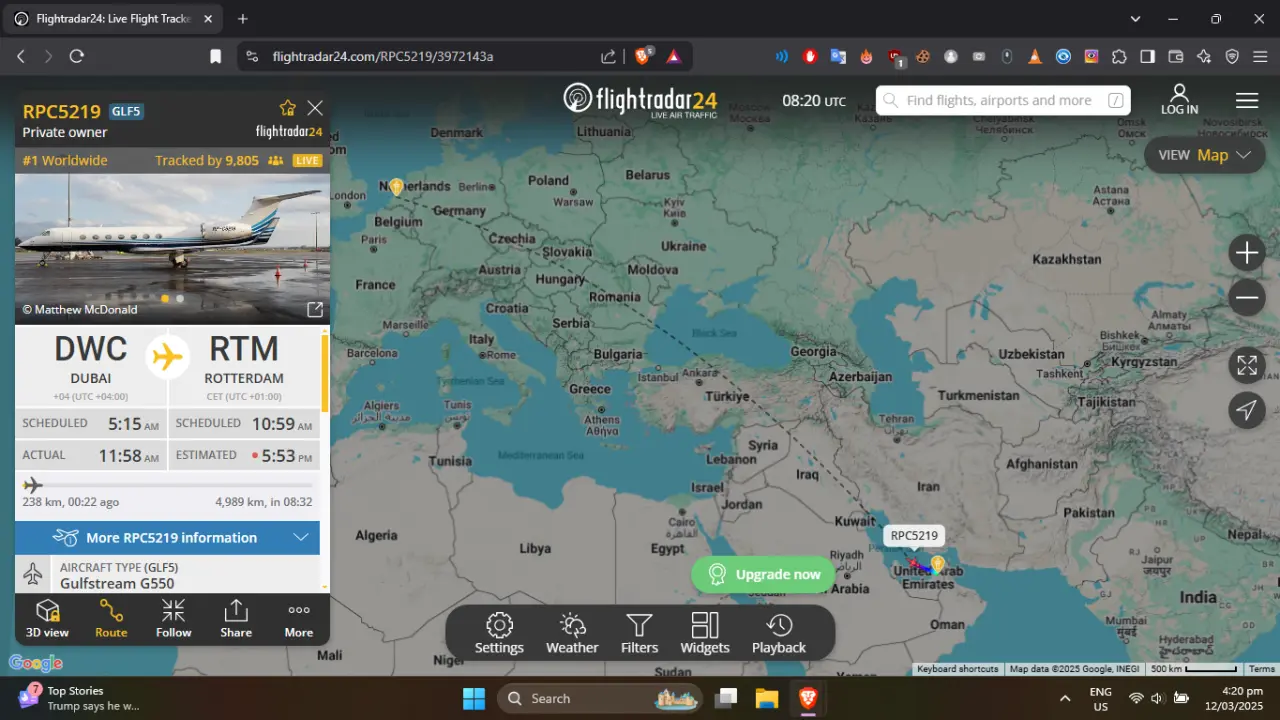Viewport: 1280px width, 720px height.
Task: Add RPC5219 to favorites with star icon
Action: [x=288, y=108]
